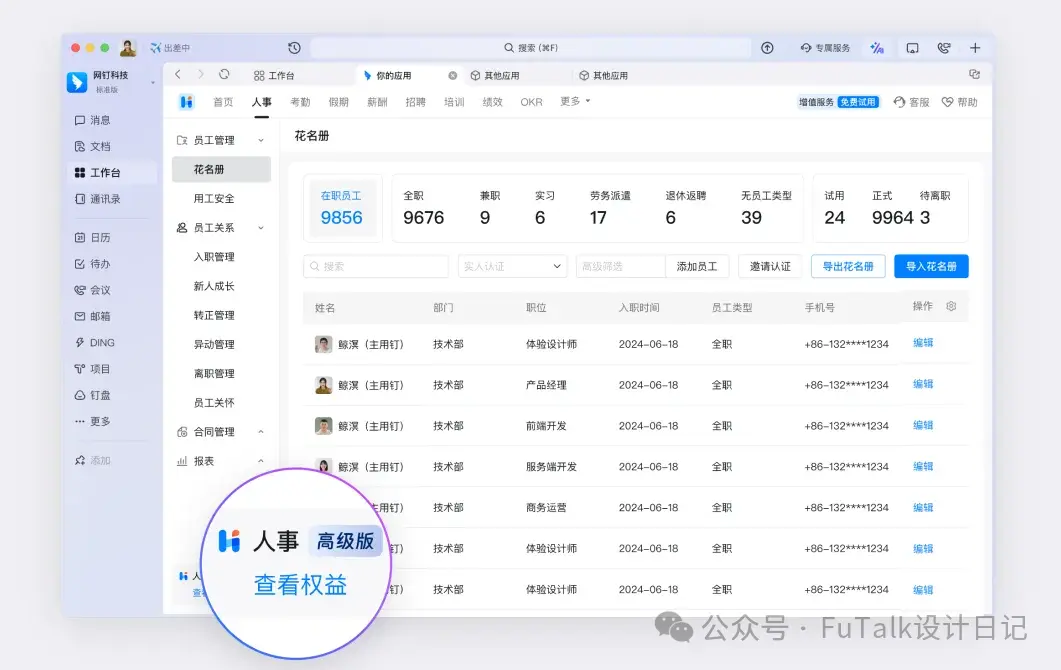The height and width of the screenshot is (670, 1061).
Task: Open 日历 calendar in the sidebar
Action: click(x=93, y=238)
